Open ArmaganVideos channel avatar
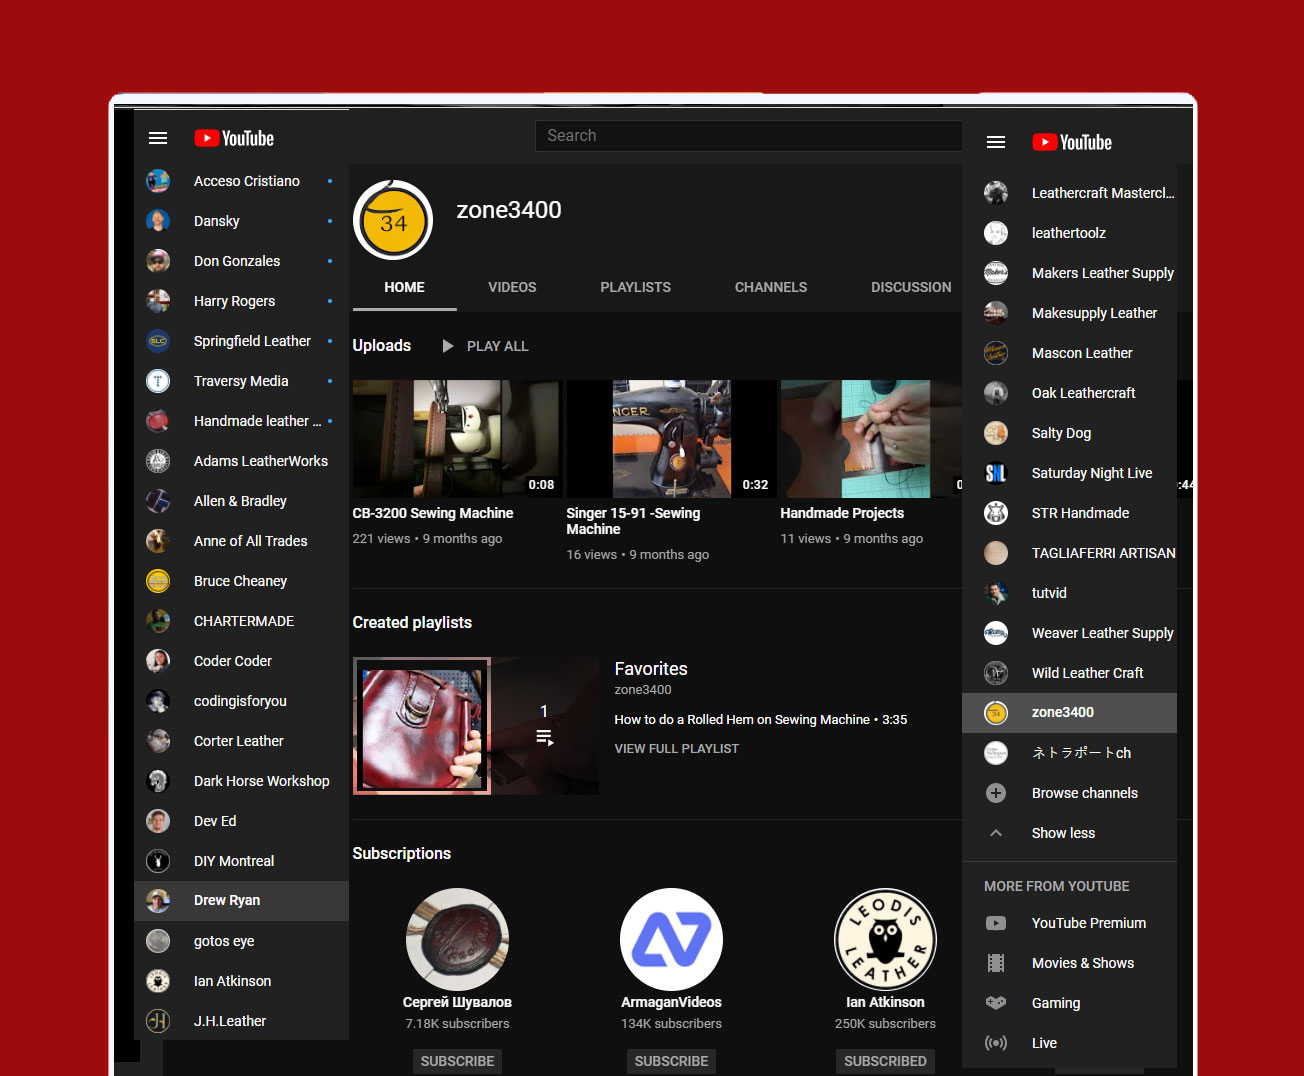 pos(671,940)
